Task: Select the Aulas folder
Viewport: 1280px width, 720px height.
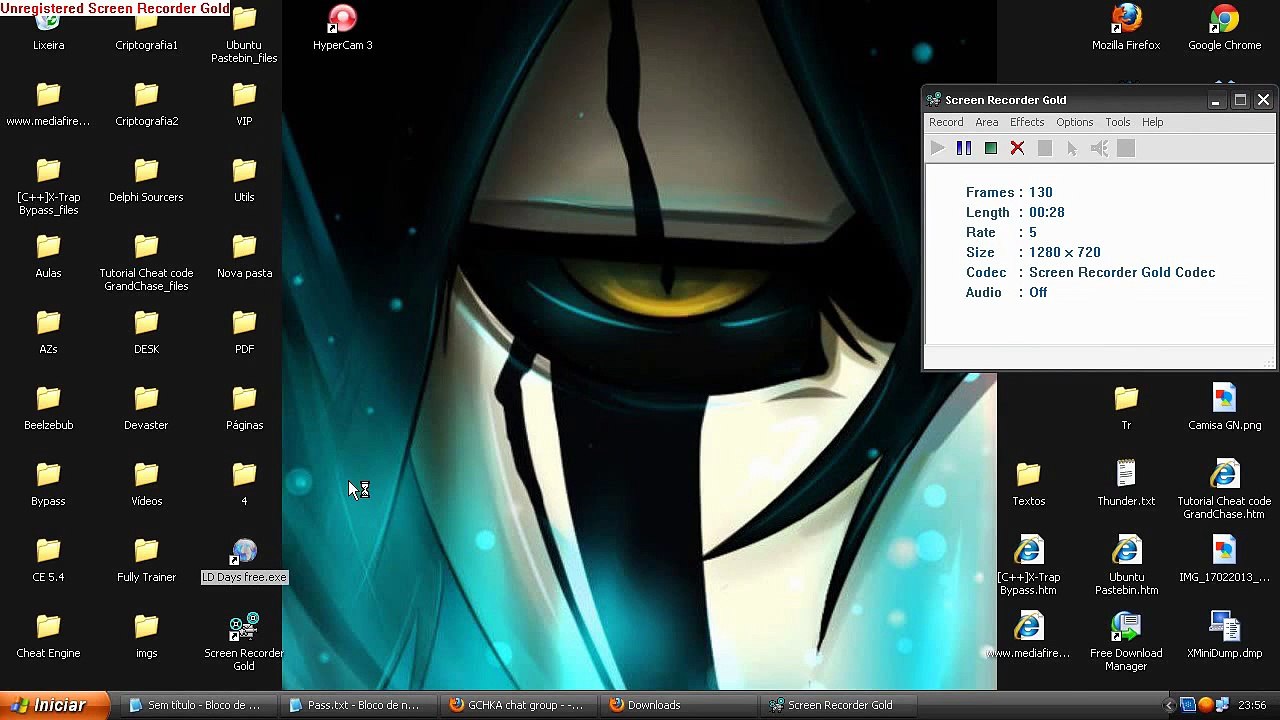Action: pyautogui.click(x=48, y=256)
